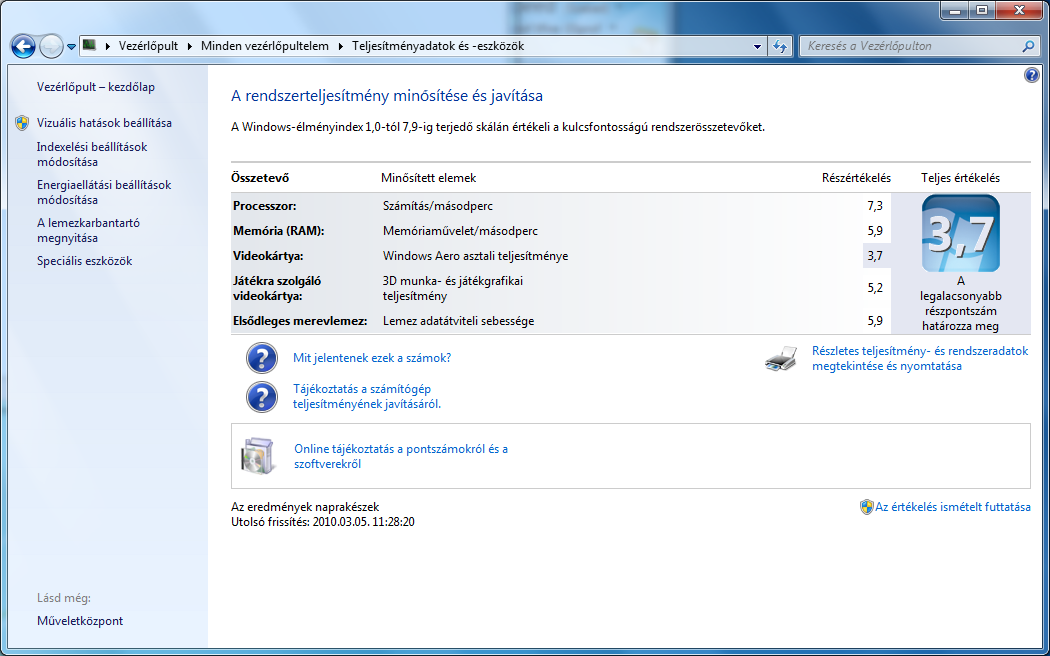Open Vezérlőpult – kezdőlap link
Image resolution: width=1050 pixels, height=656 pixels.
pos(96,87)
